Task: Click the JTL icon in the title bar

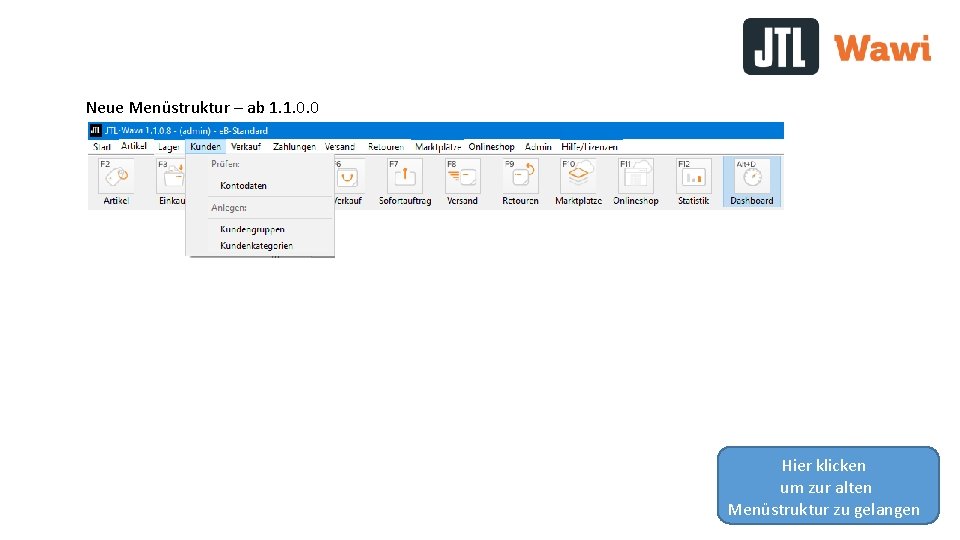Action: 96,130
